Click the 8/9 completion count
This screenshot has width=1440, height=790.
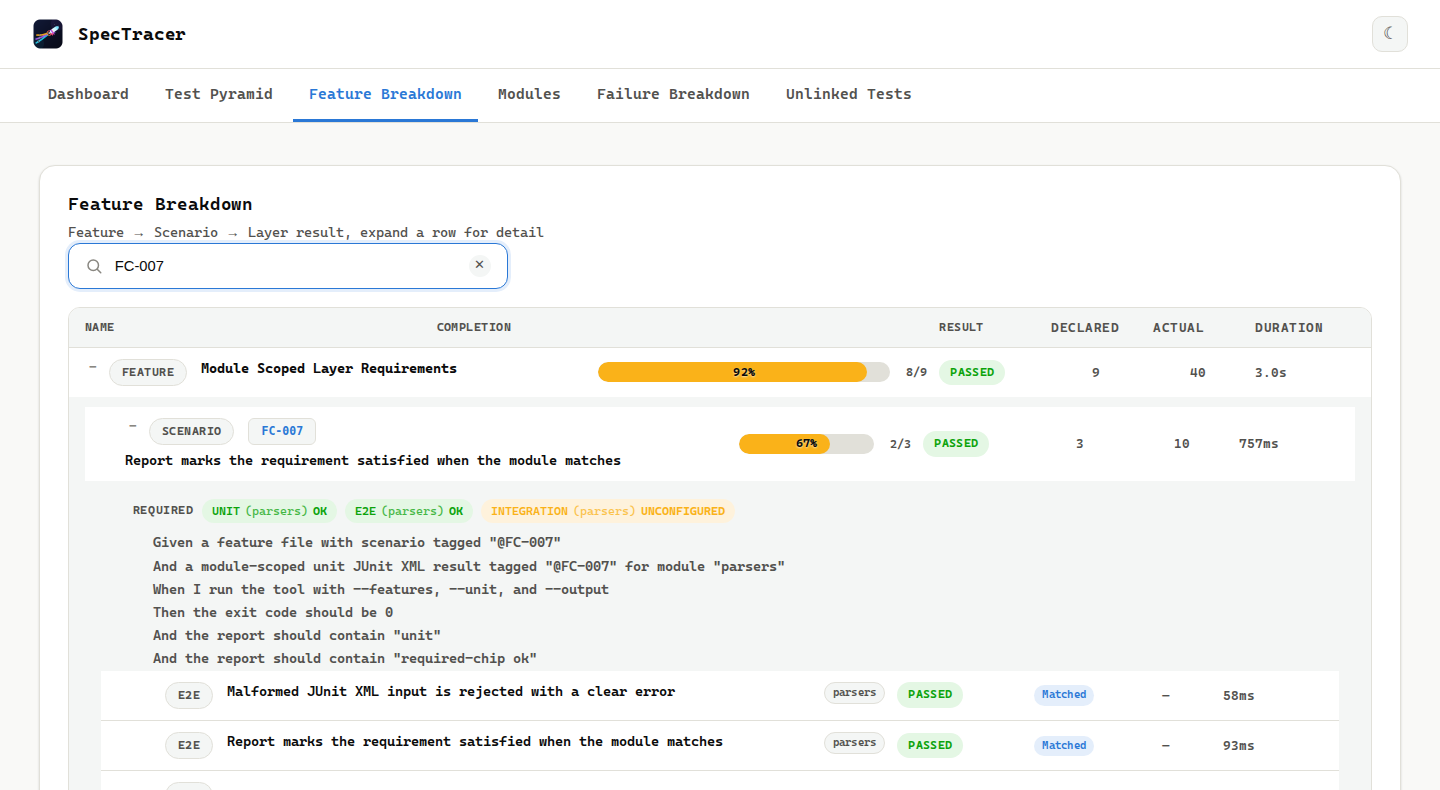pos(916,372)
